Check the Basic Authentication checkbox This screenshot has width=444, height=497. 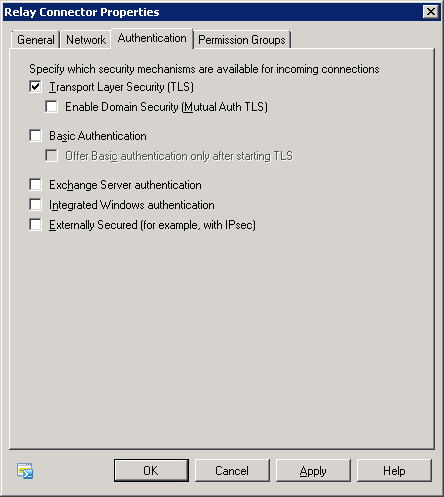click(x=35, y=136)
